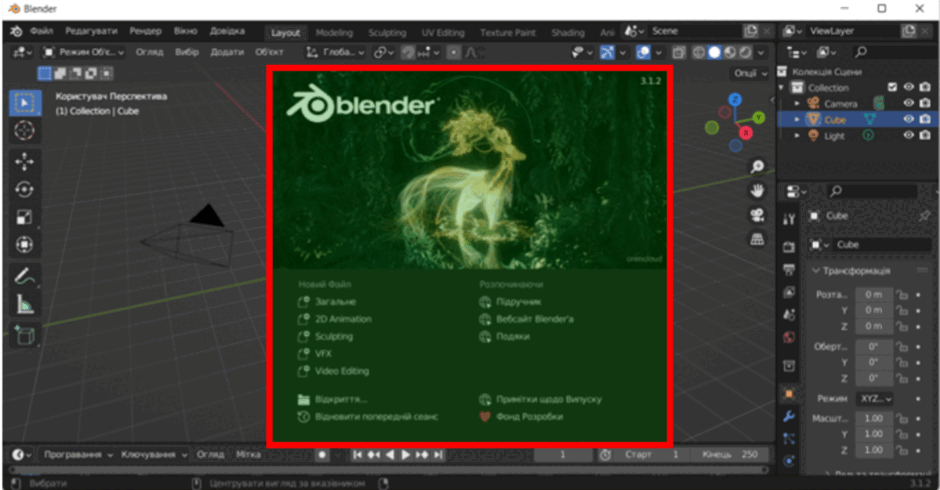Uncheck the Collection exclude checkbox

[893, 88]
